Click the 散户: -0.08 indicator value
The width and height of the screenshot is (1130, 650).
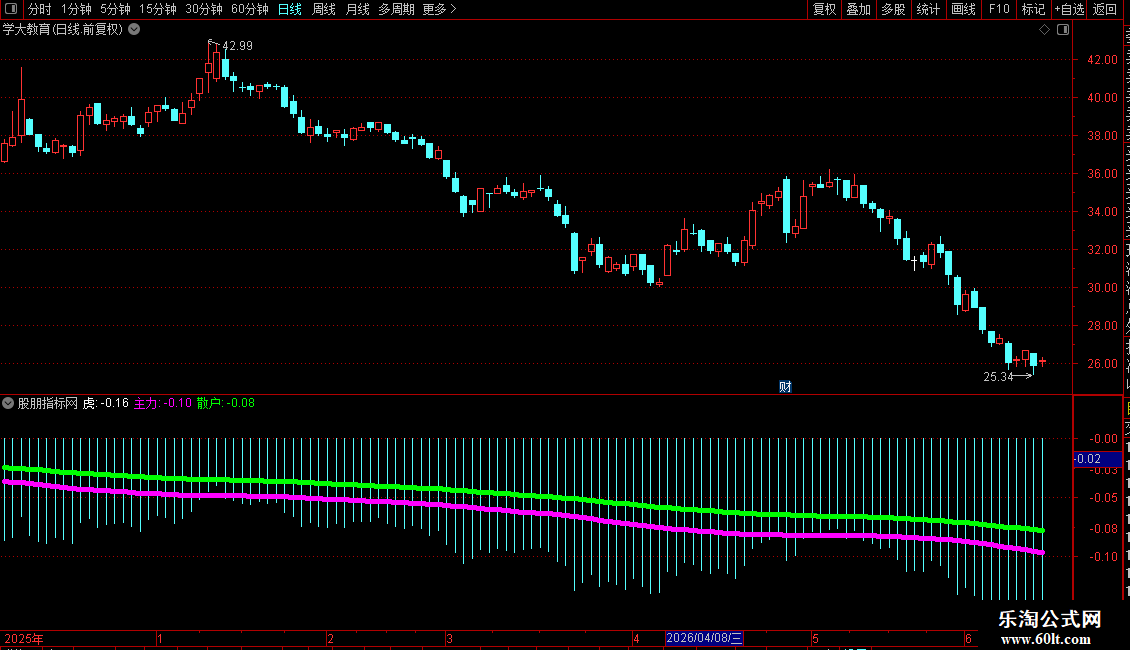[x=226, y=403]
